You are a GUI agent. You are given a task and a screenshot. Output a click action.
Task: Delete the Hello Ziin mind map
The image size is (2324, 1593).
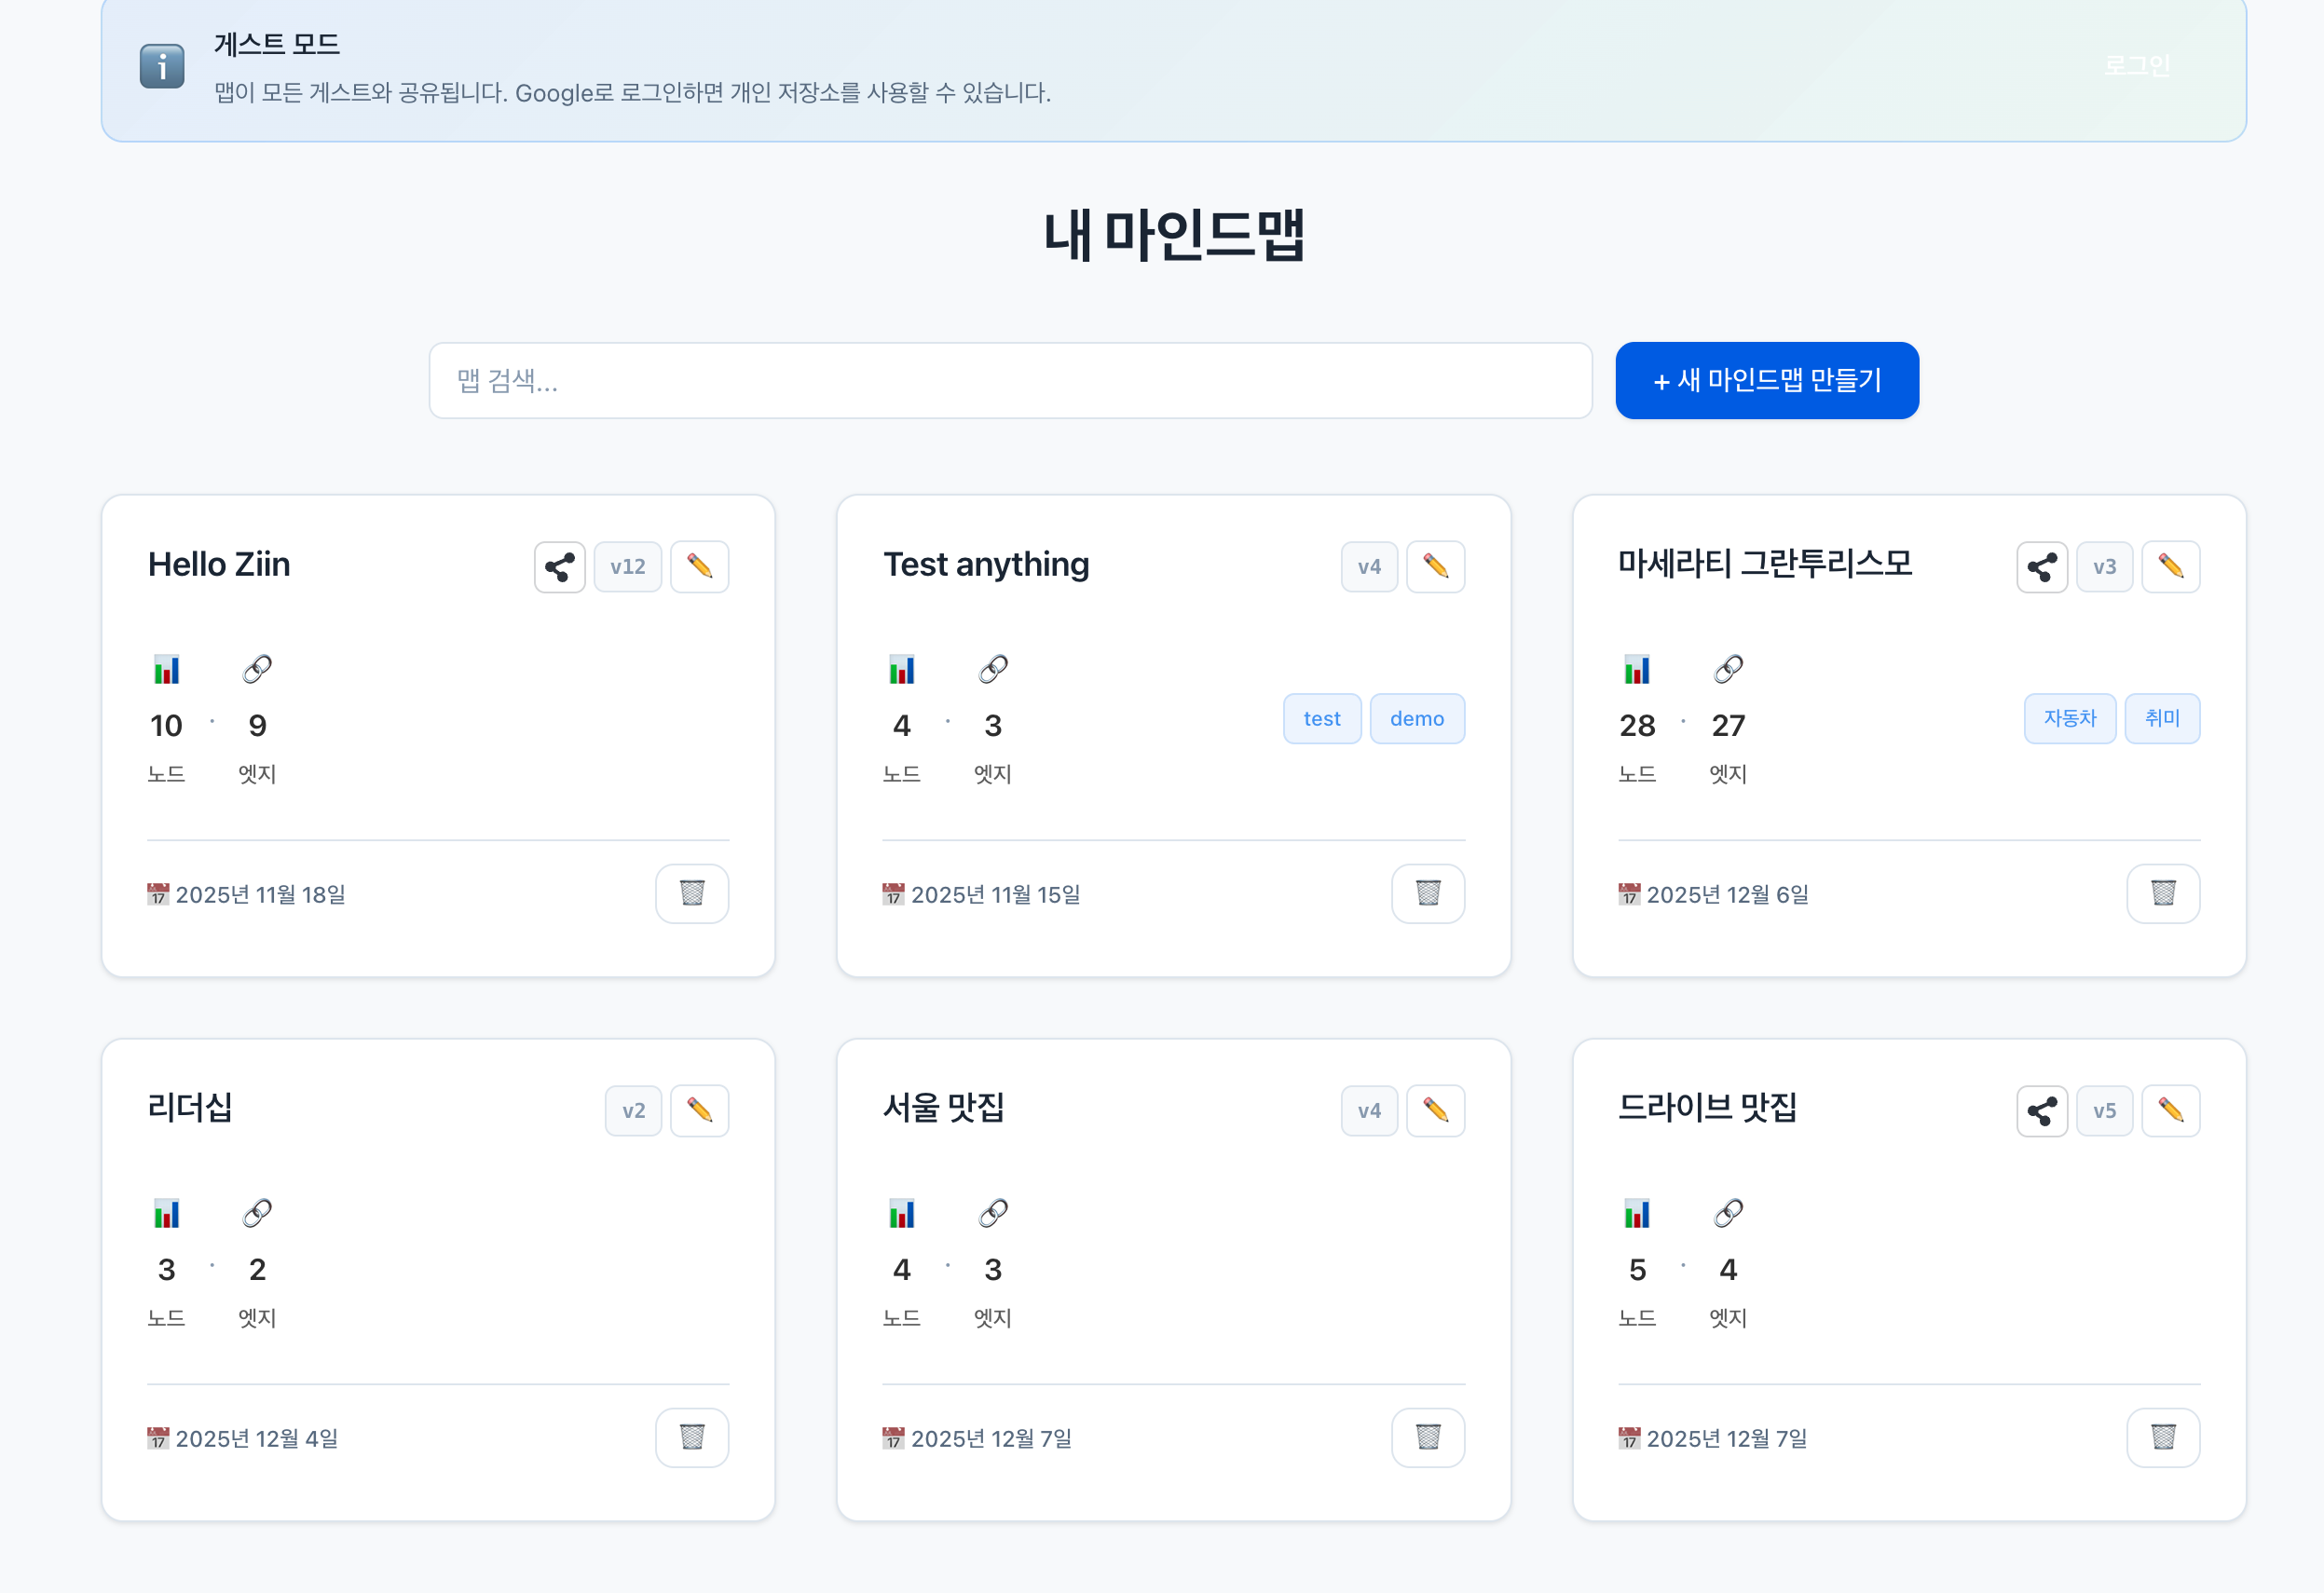pos(691,893)
